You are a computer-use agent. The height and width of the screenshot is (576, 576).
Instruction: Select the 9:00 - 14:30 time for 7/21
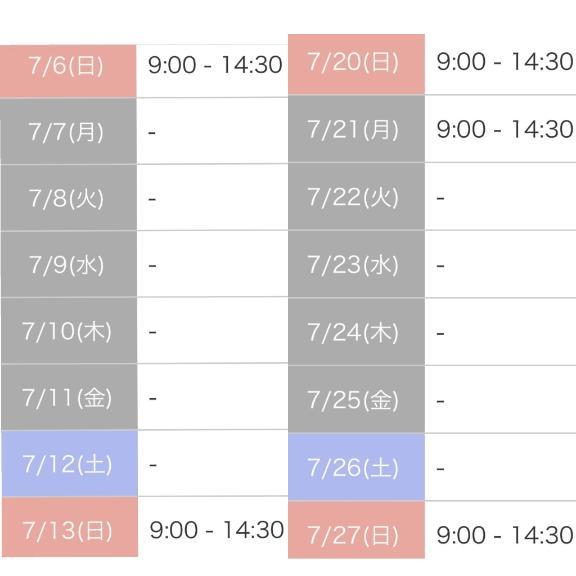coord(505,129)
